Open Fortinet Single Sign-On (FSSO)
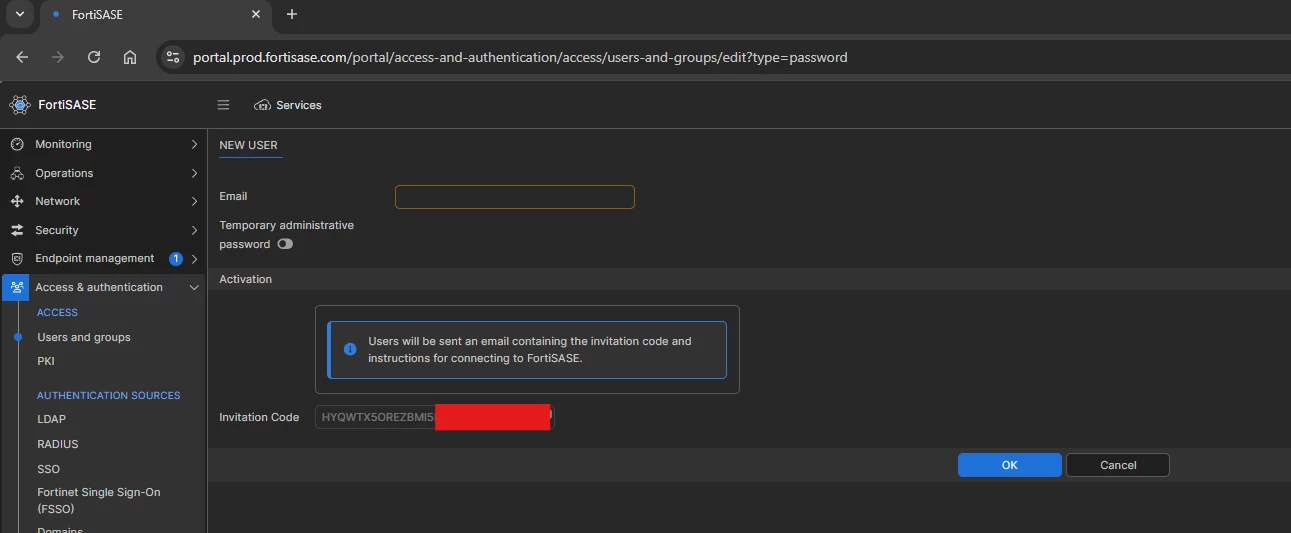Image resolution: width=1291 pixels, height=533 pixels. 99,500
